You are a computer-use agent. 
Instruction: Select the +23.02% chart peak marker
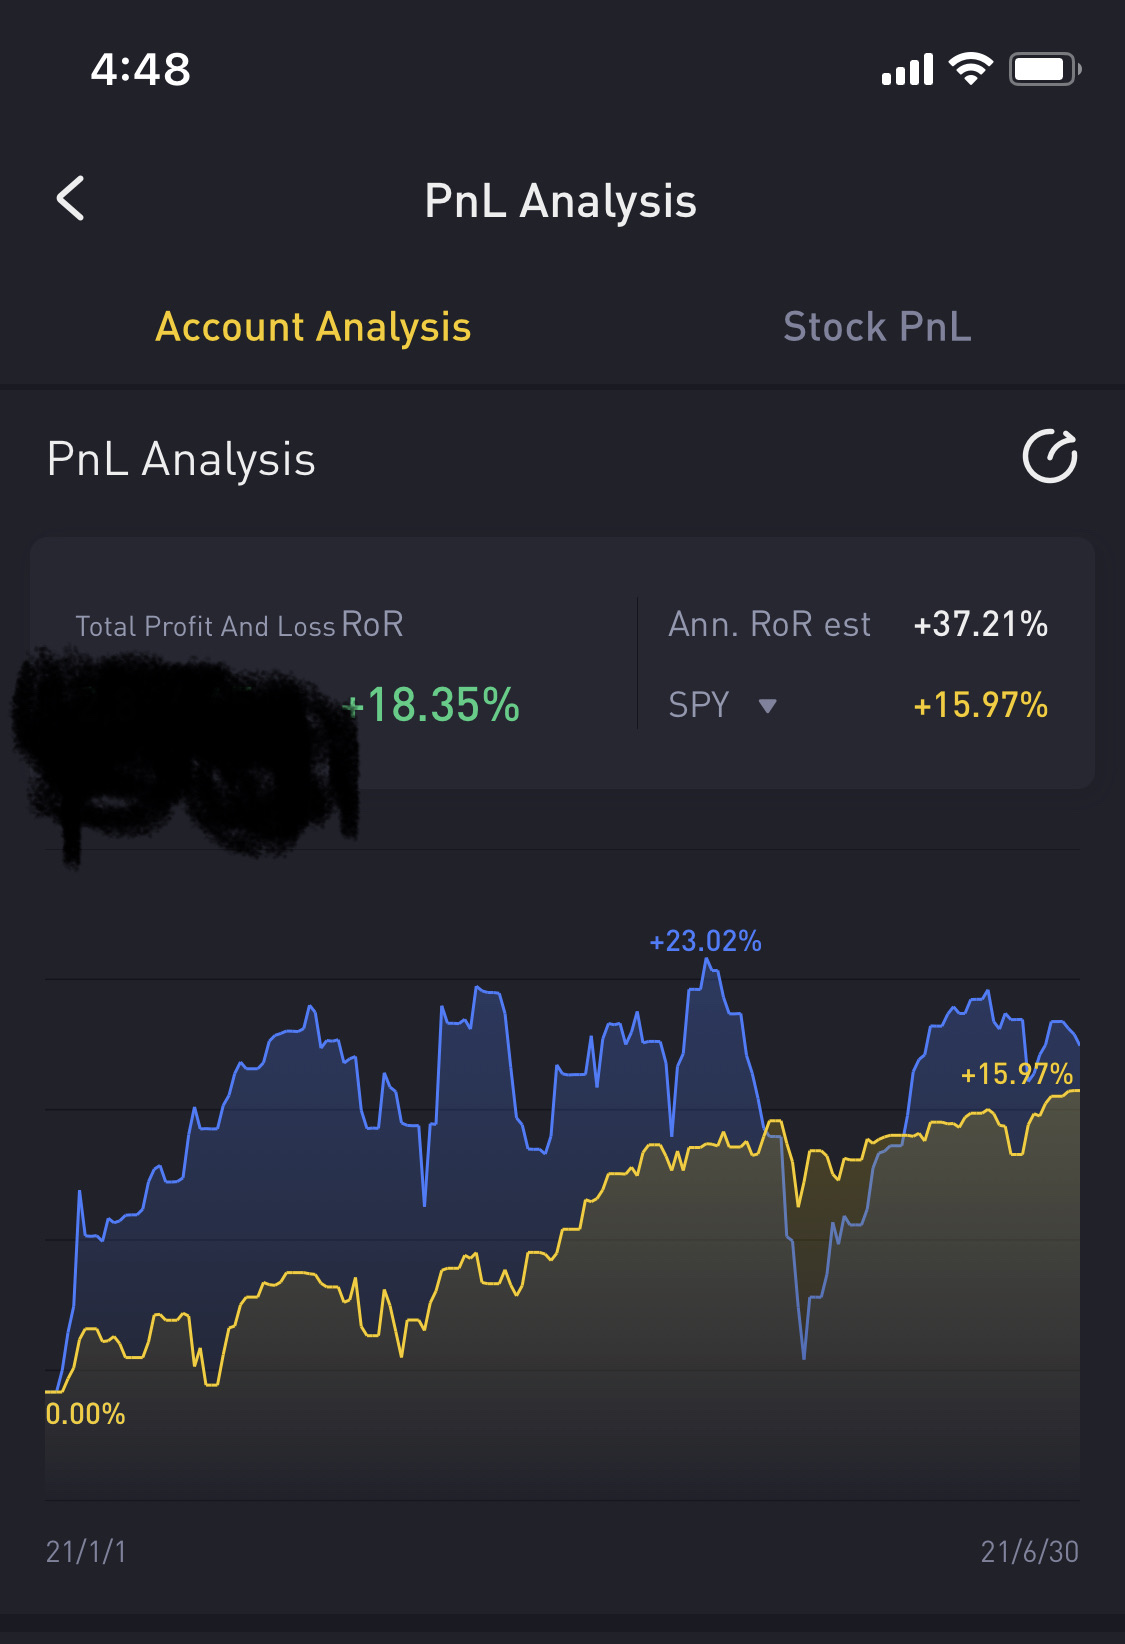706,941
